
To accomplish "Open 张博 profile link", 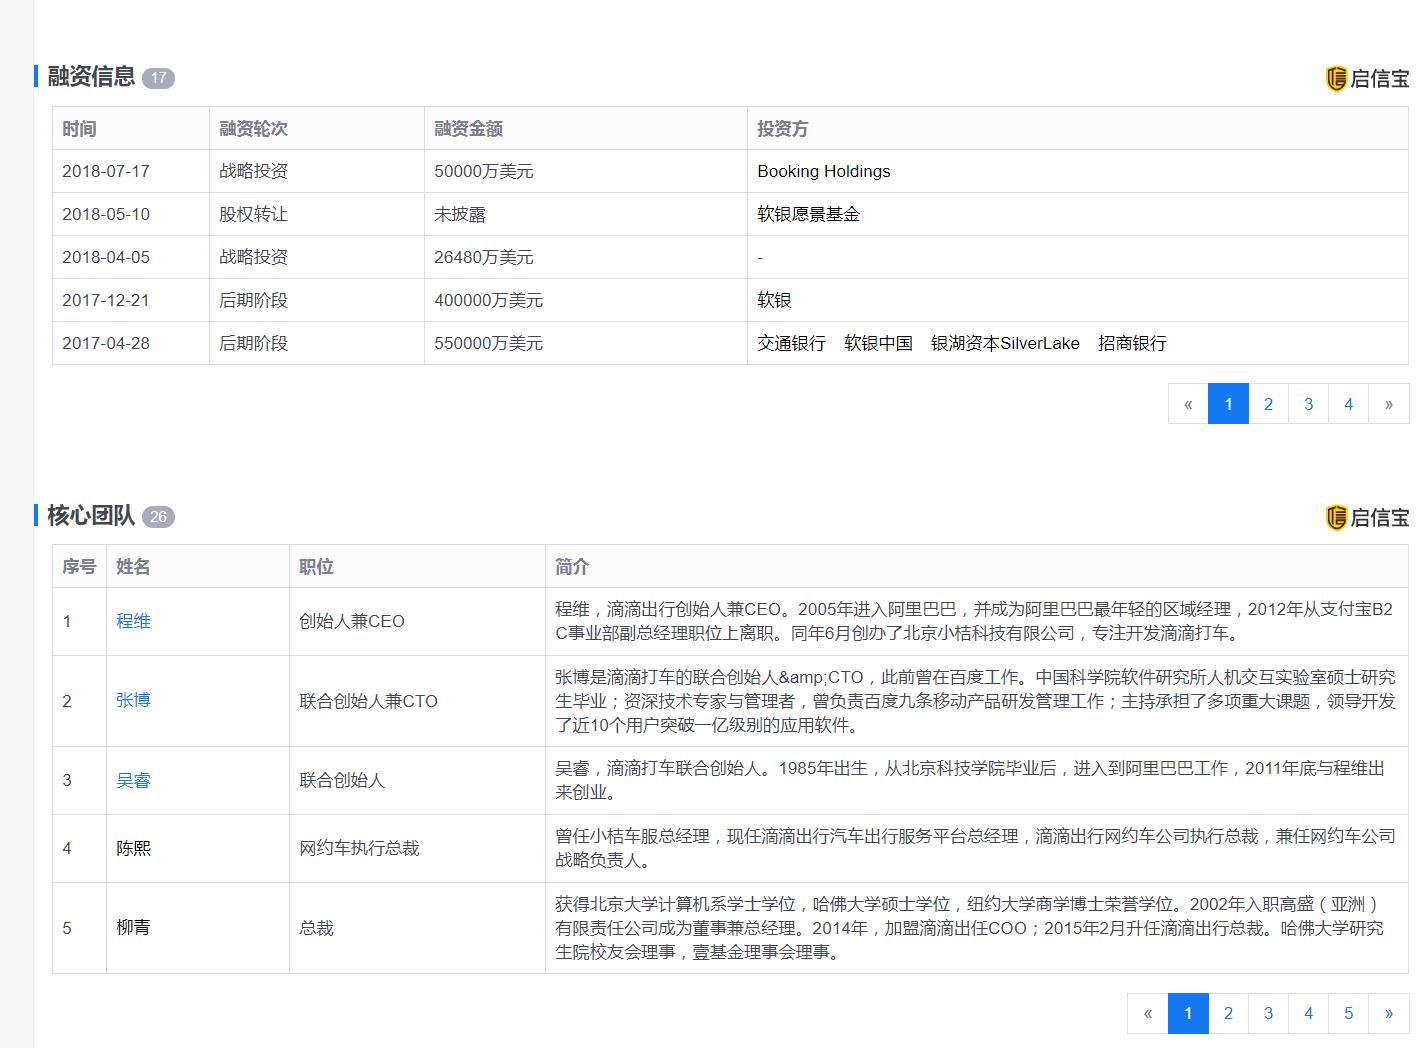I will pos(133,700).
